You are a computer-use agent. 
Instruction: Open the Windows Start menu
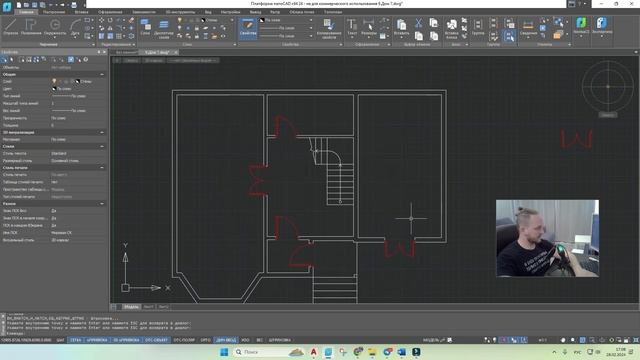tap(224, 352)
